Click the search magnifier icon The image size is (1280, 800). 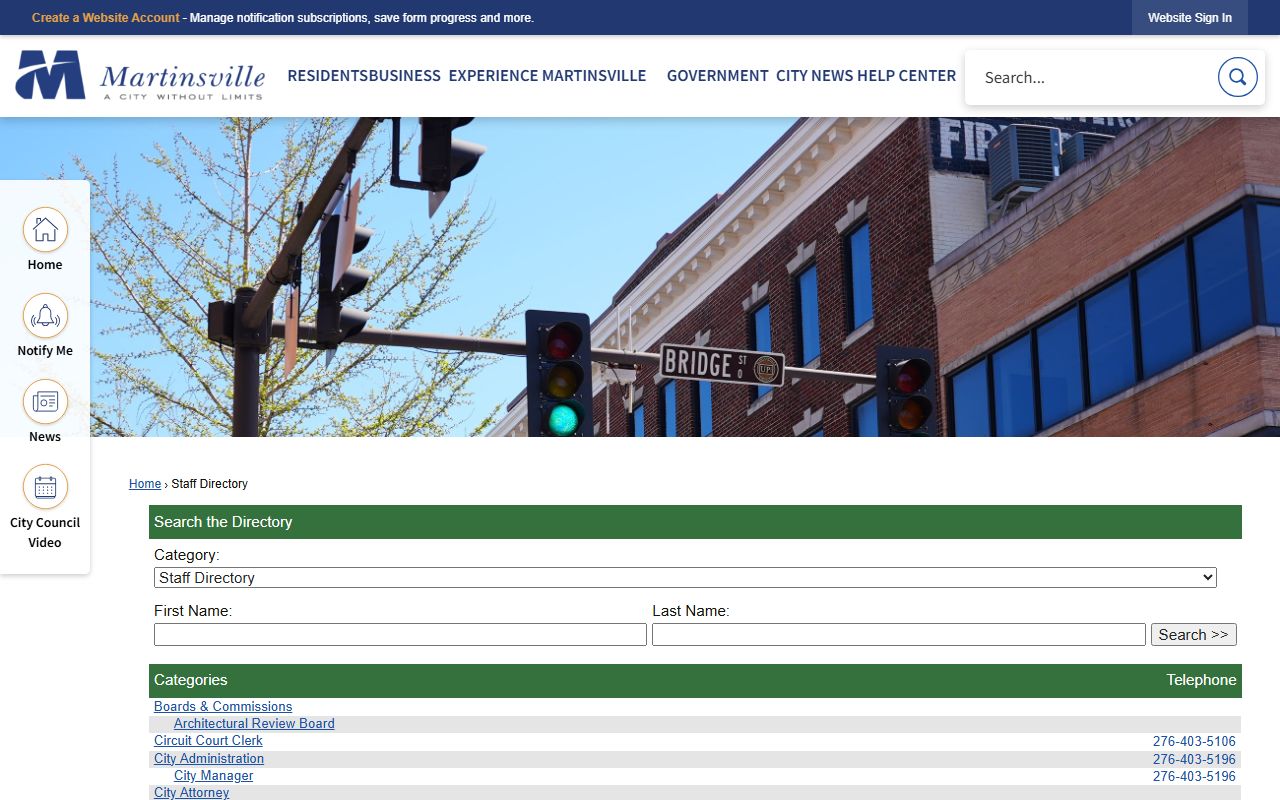[x=1237, y=77]
